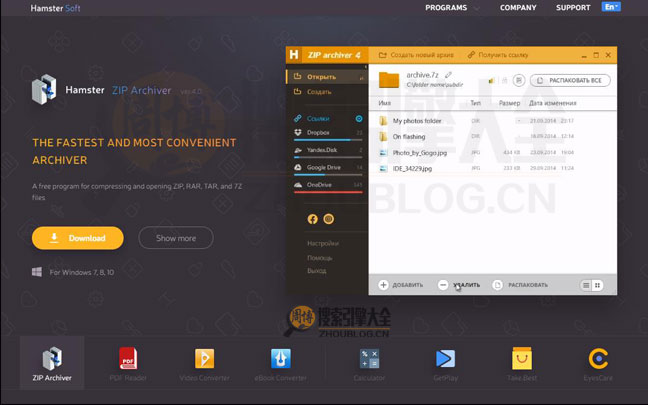648x405 pixels.
Task: Select the My photos folder row
Action: (492, 121)
